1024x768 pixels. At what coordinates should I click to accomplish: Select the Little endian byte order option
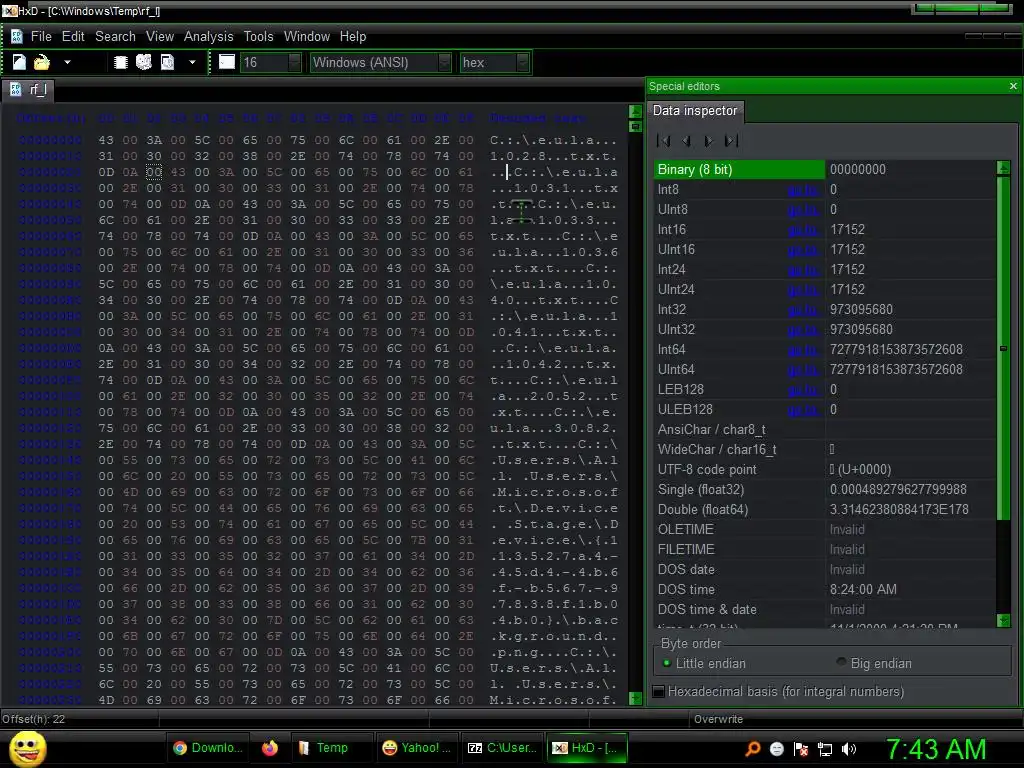704,664
